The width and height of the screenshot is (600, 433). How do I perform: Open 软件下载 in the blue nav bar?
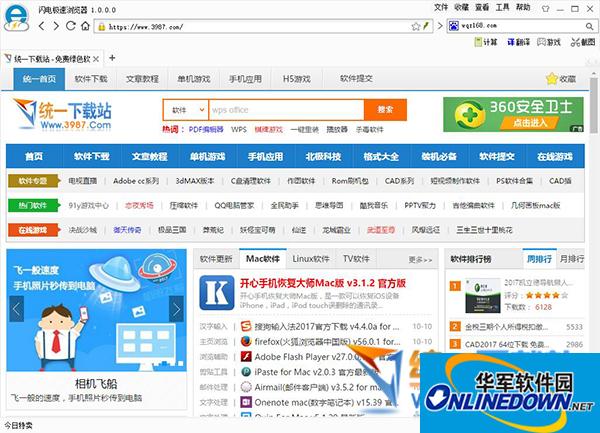91,156
